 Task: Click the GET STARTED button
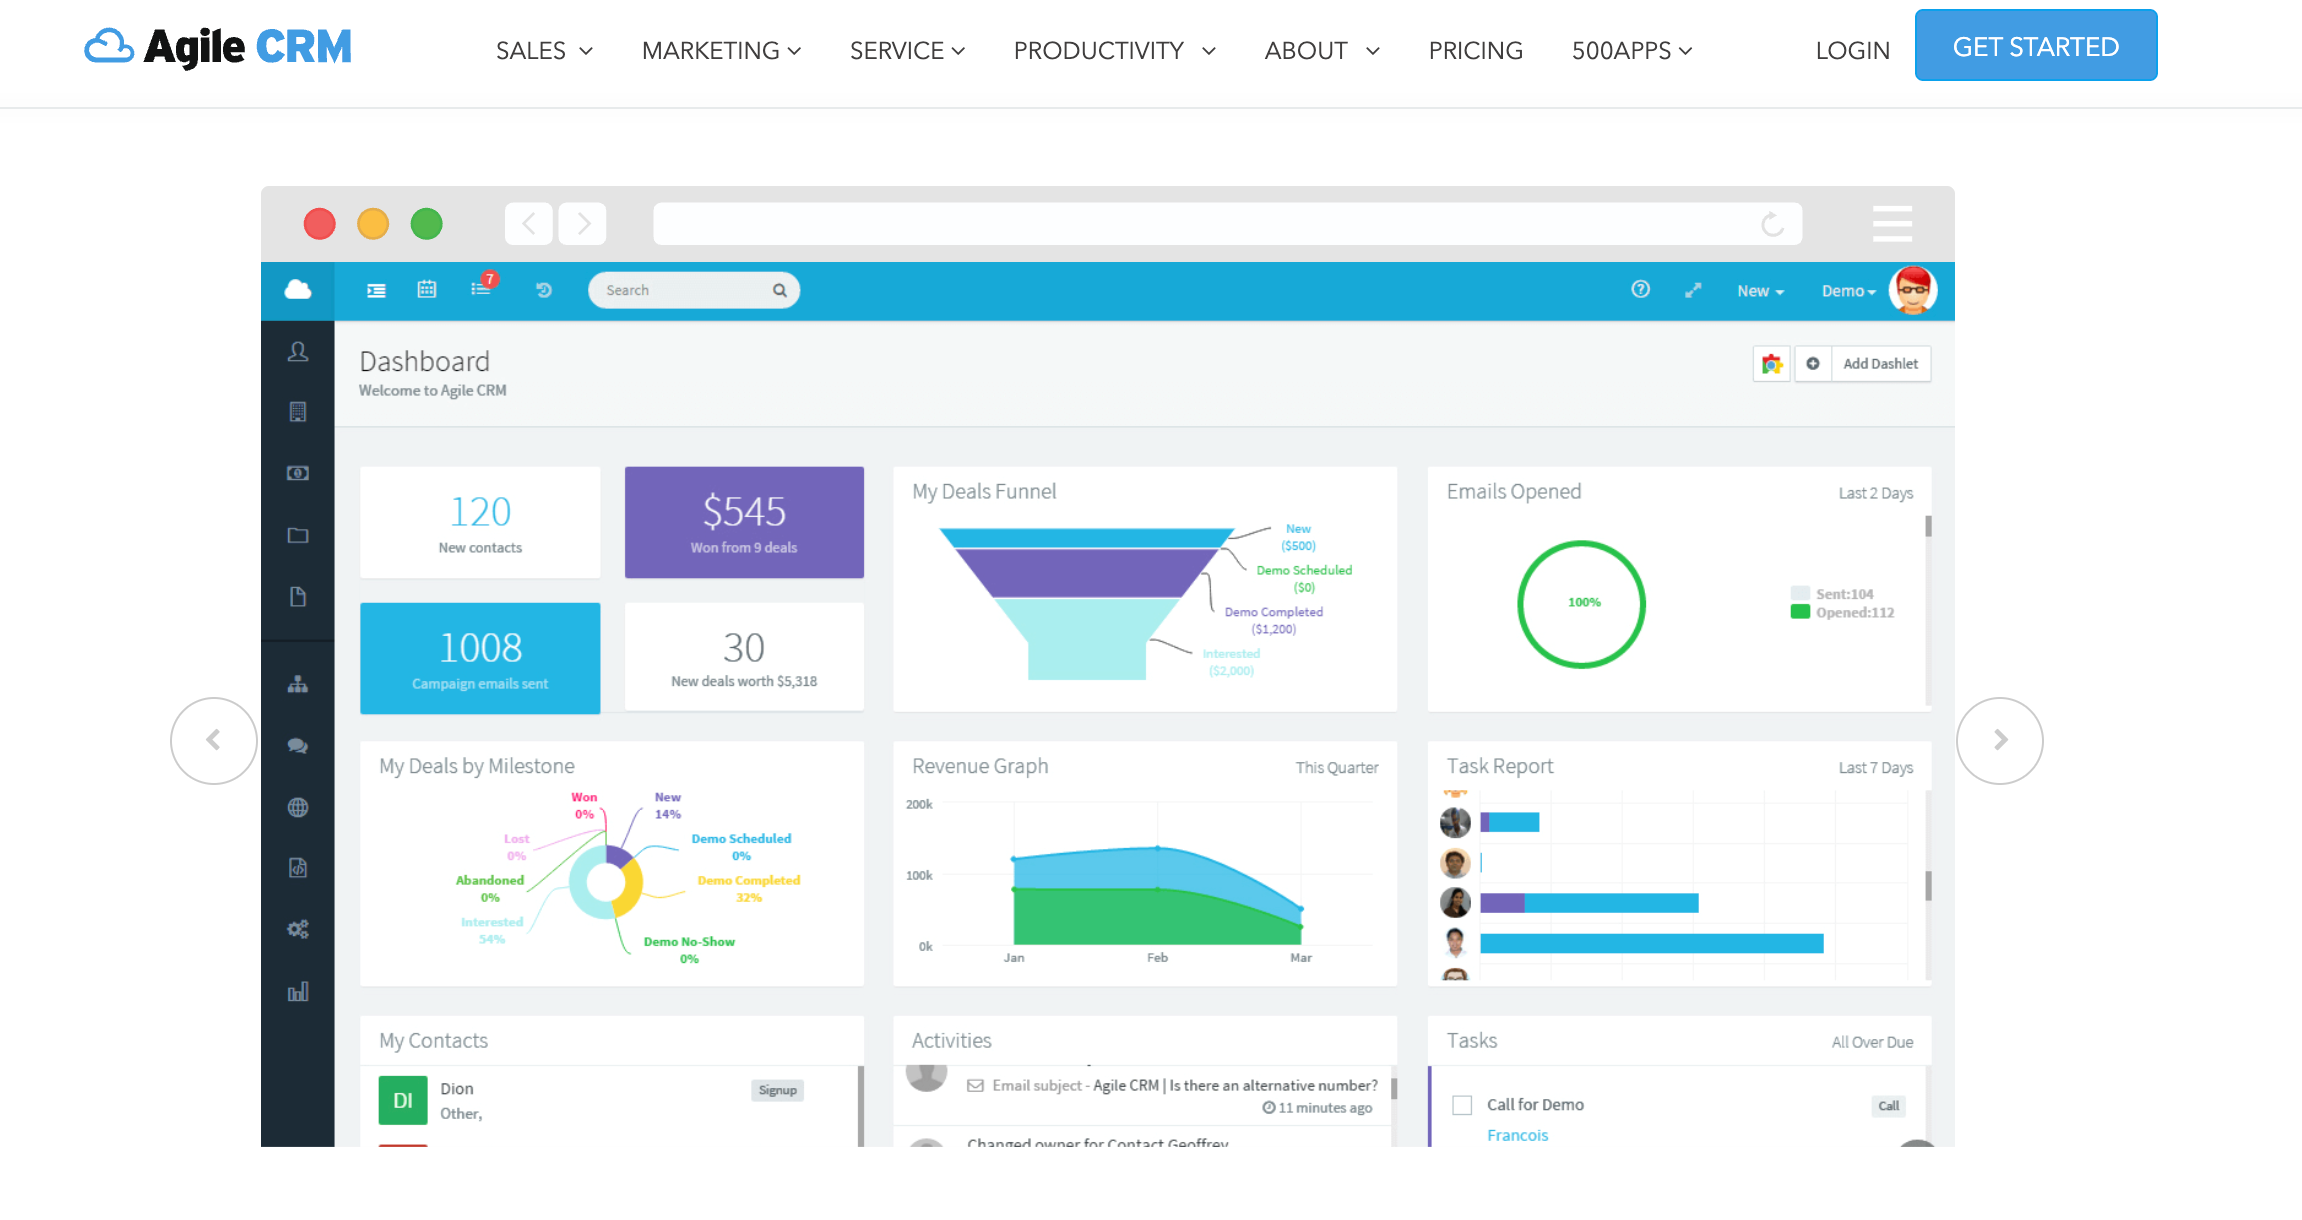(x=2036, y=45)
